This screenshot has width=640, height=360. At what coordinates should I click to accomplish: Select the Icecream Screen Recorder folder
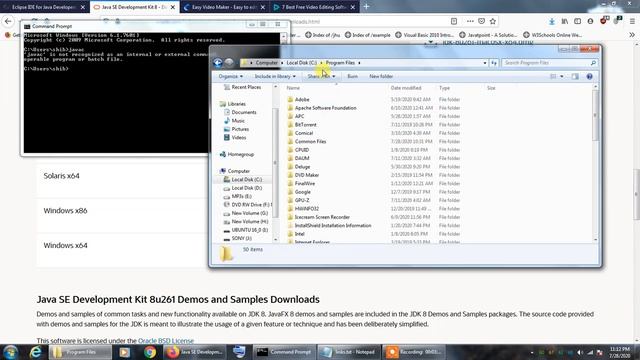(322, 217)
